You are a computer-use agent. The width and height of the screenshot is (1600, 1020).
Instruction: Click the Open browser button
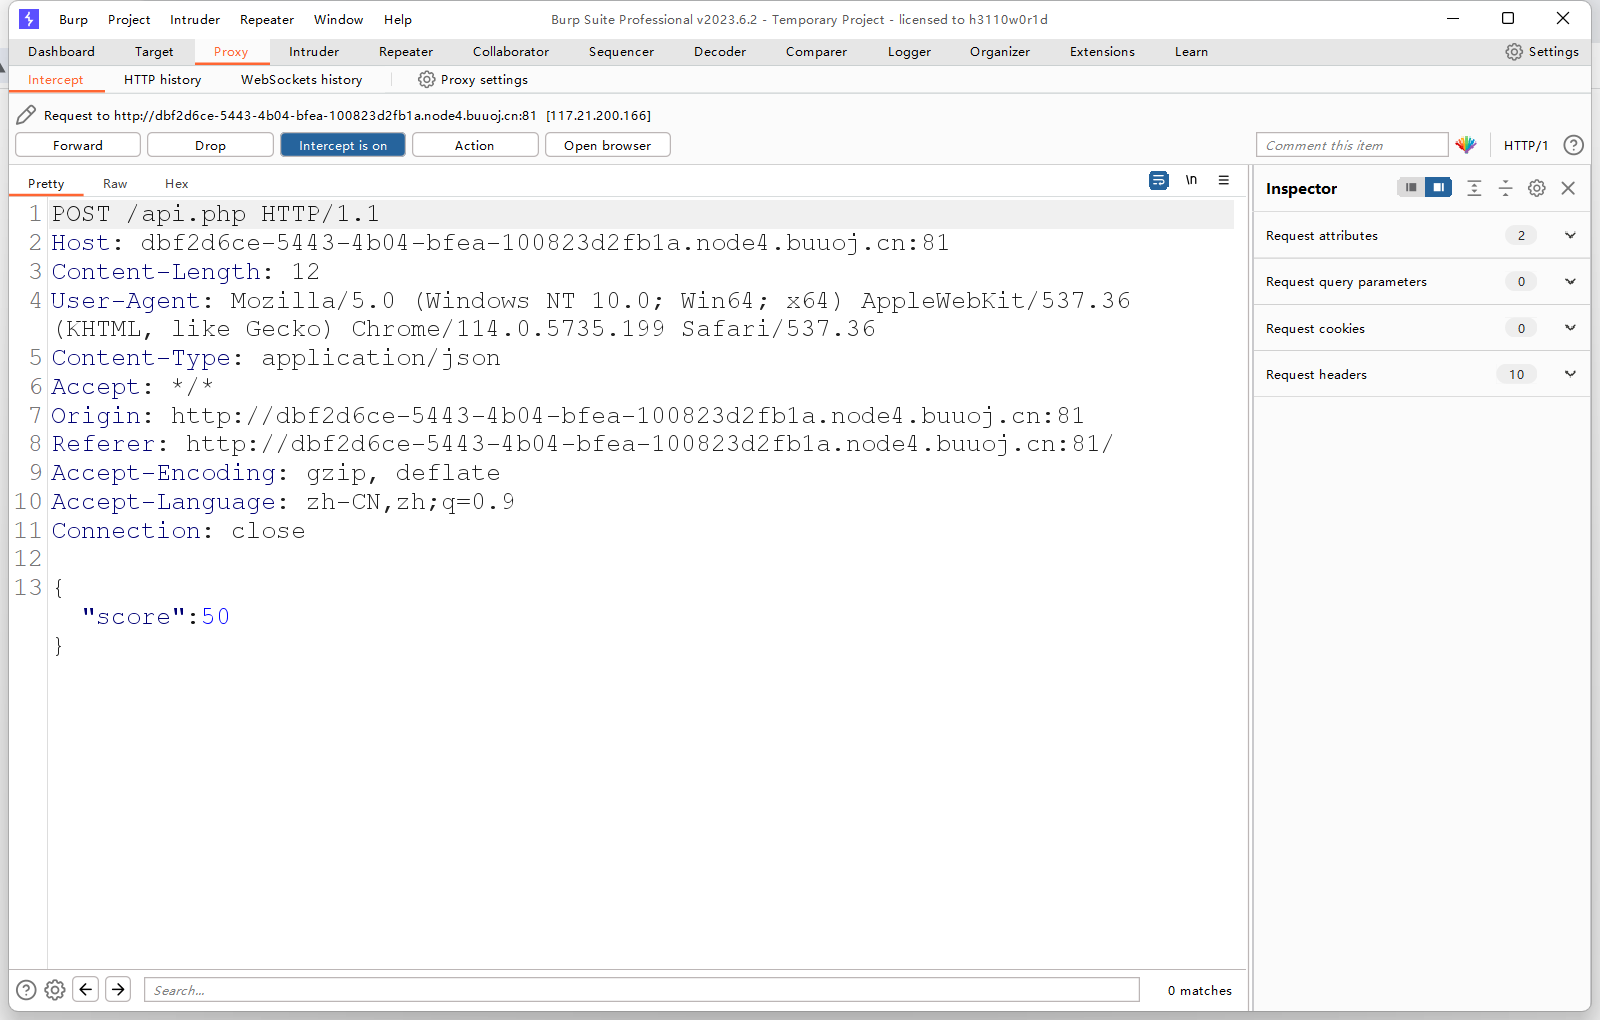point(607,145)
